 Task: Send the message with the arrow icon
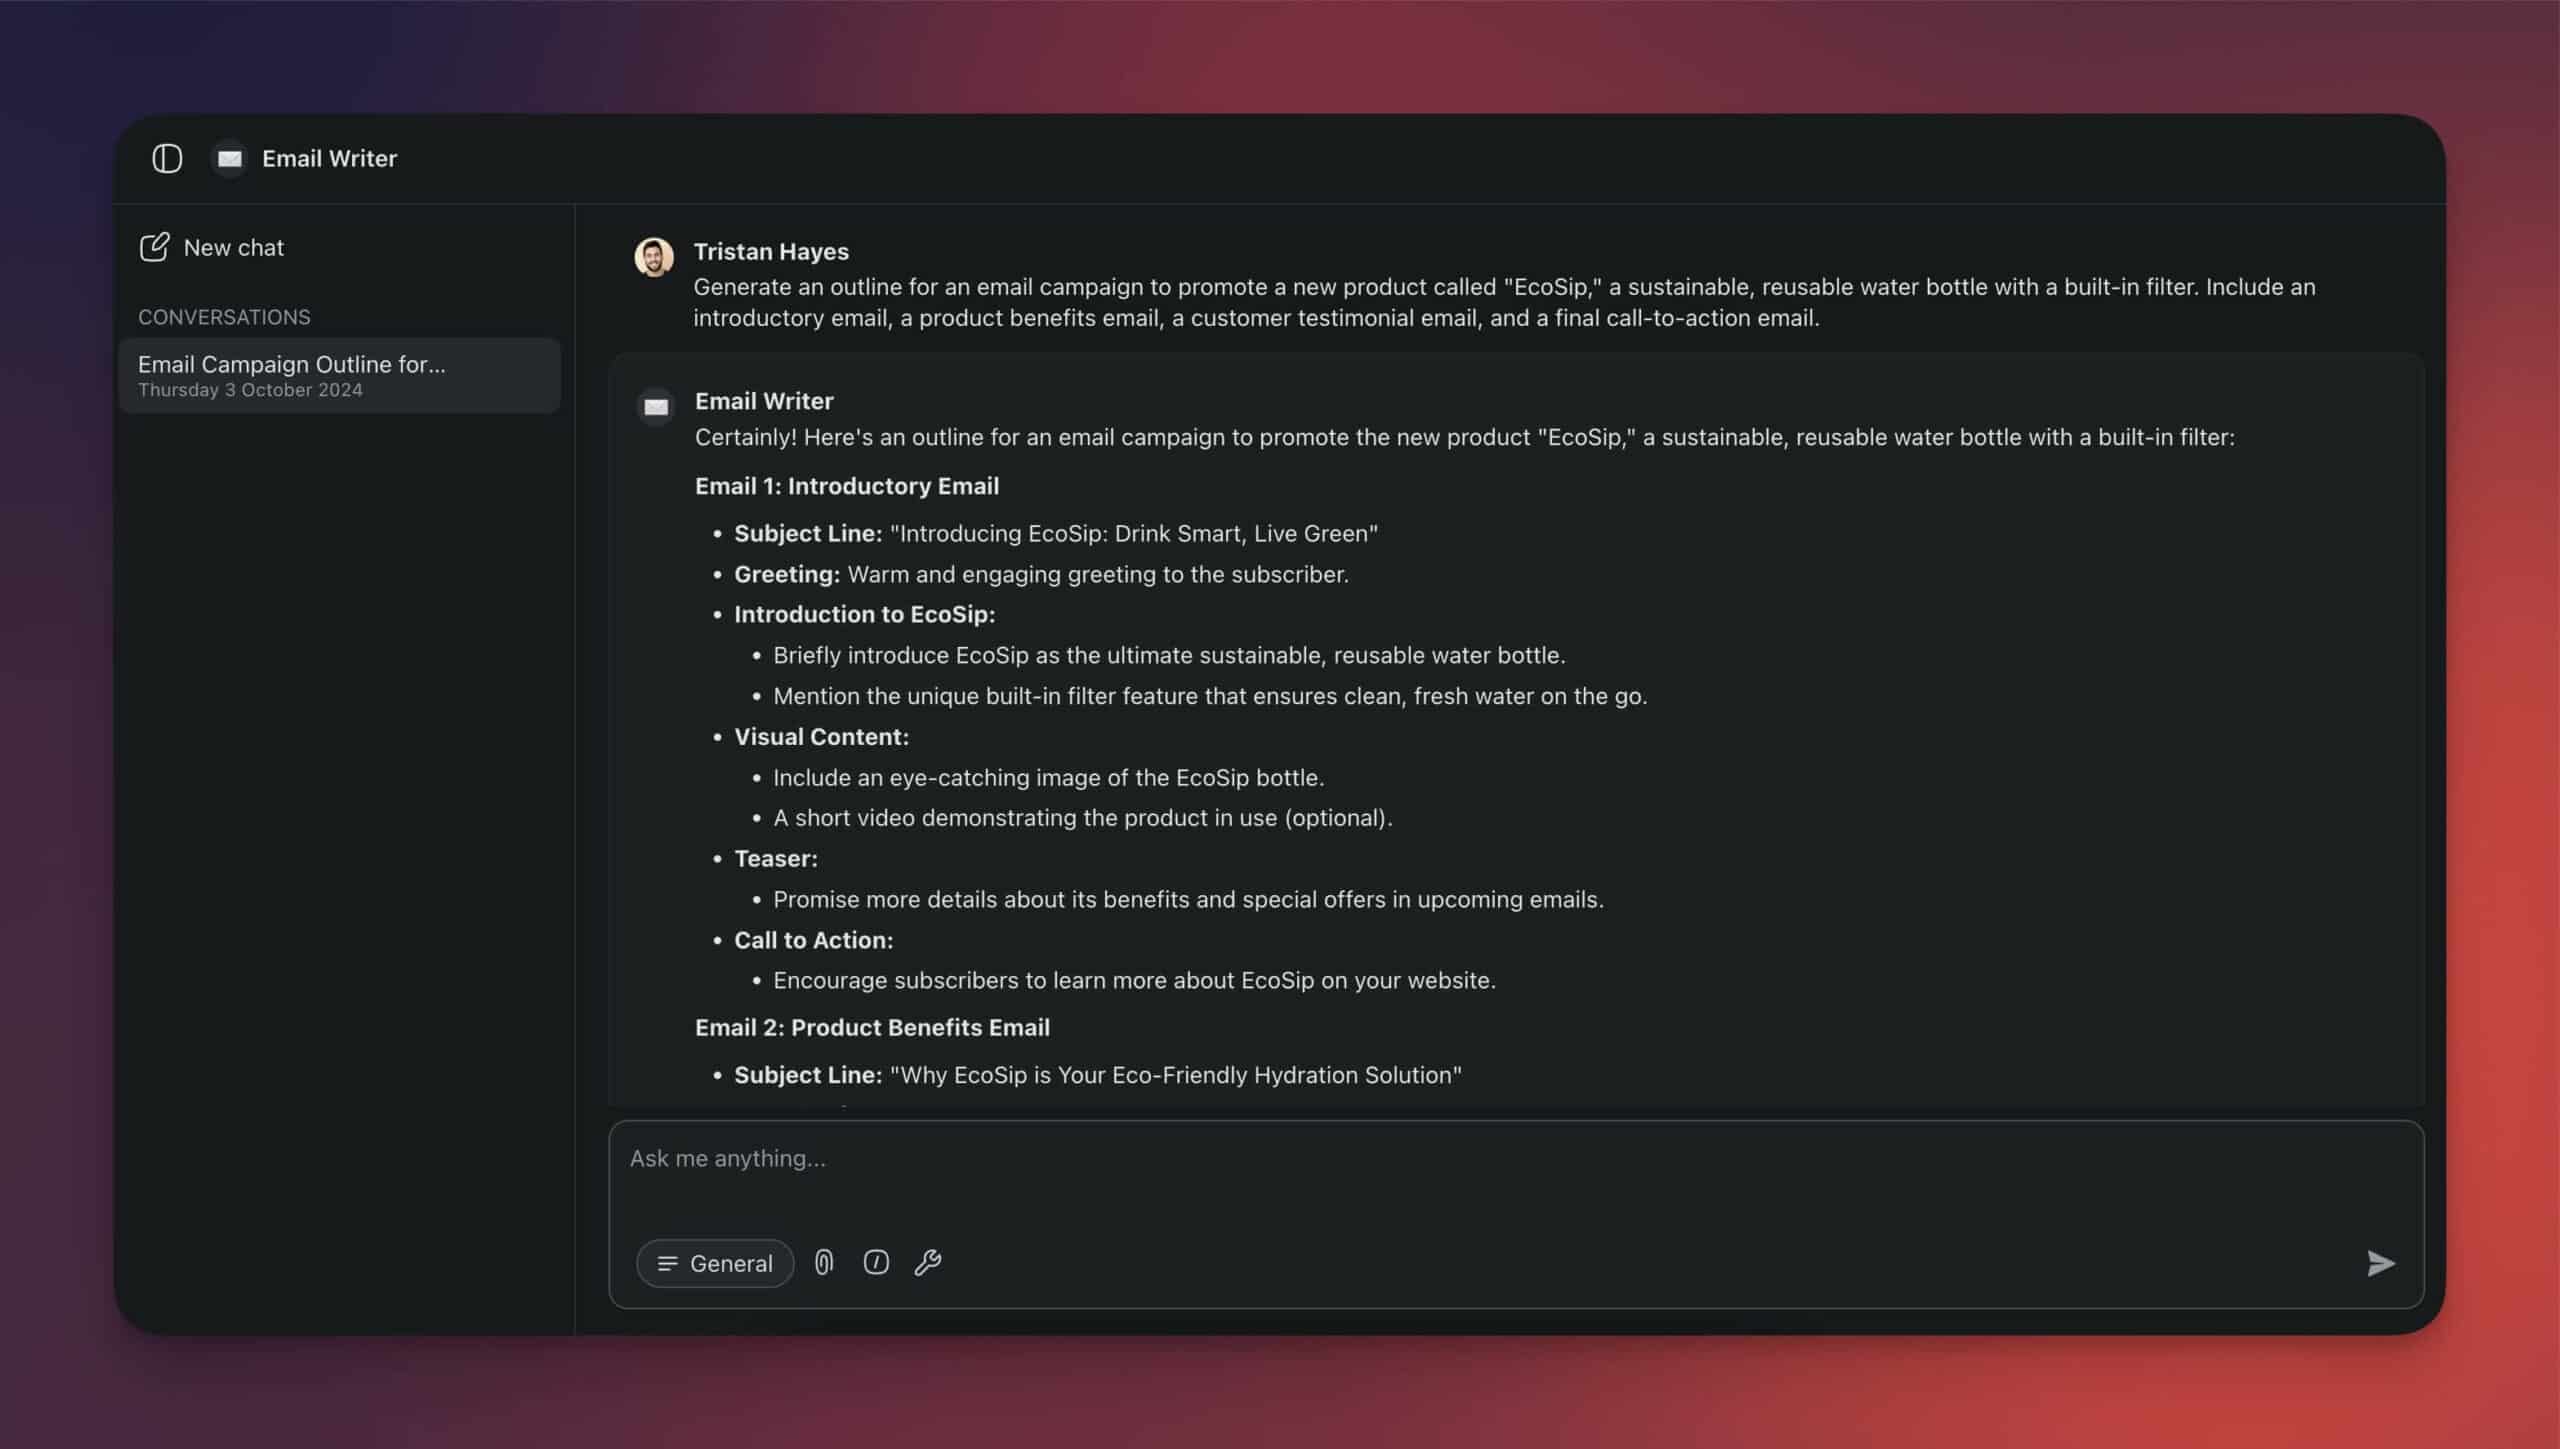[2381, 1263]
